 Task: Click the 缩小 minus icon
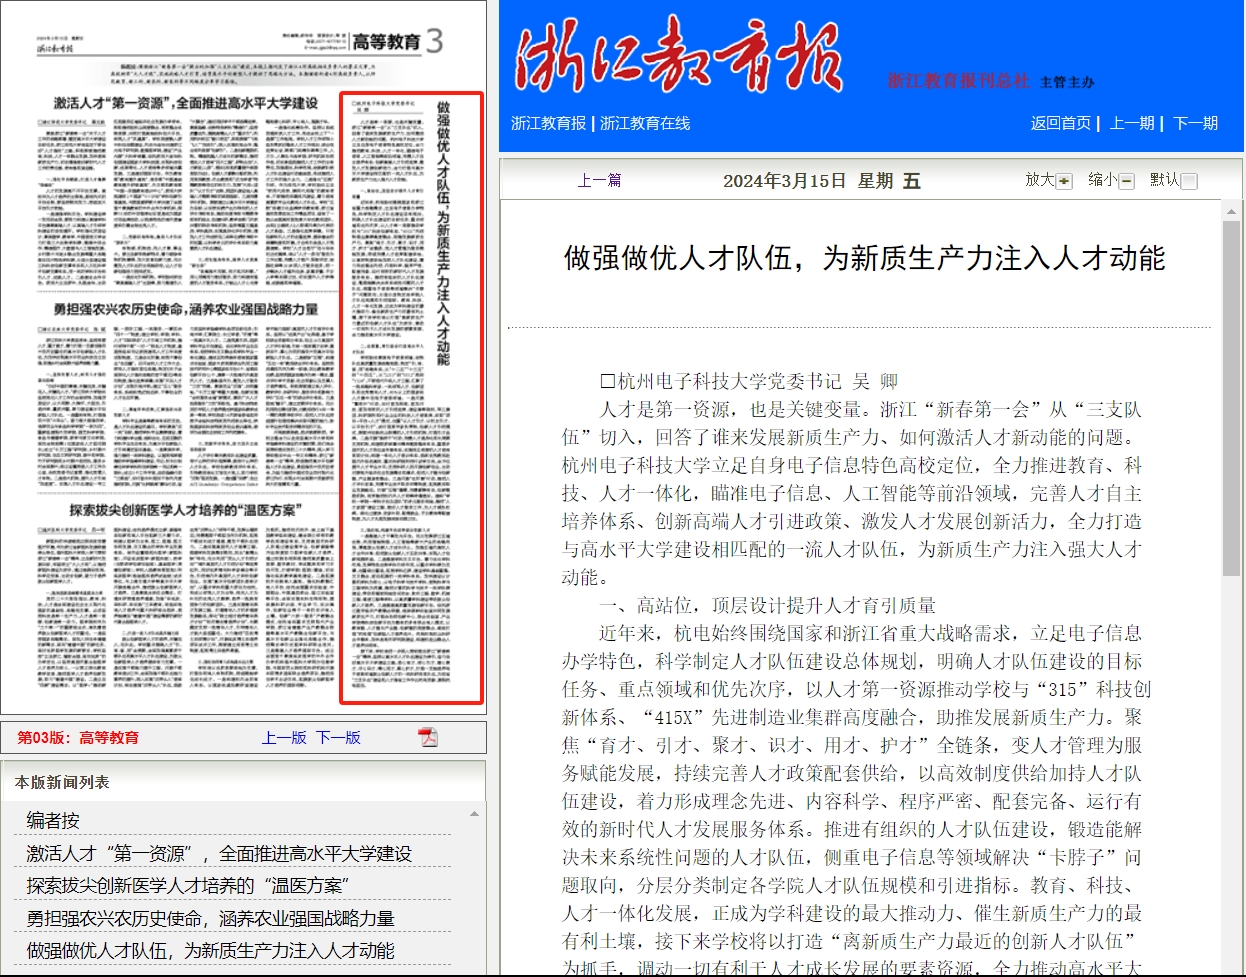tap(1127, 181)
